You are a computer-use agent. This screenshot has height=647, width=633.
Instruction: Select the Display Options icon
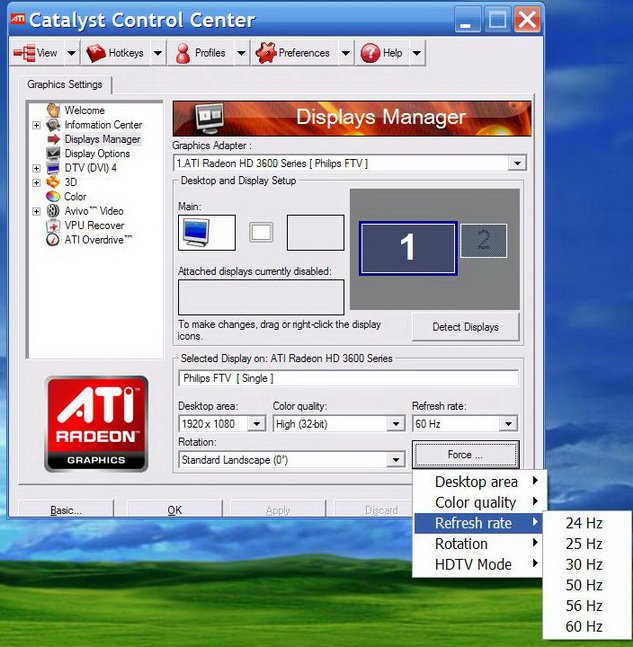point(53,153)
